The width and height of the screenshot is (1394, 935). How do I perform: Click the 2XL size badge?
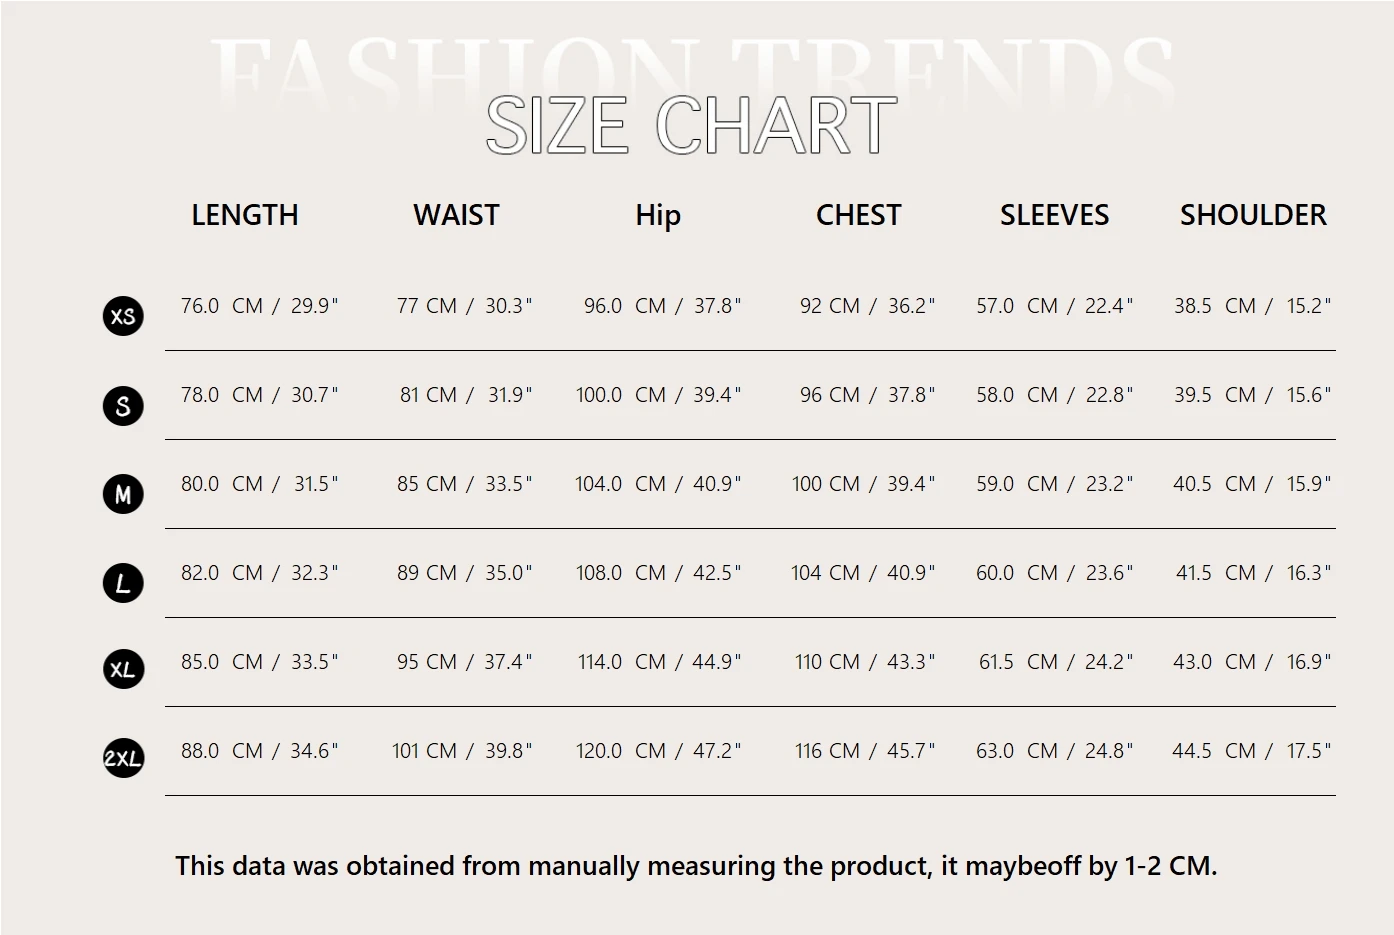pyautogui.click(x=123, y=758)
